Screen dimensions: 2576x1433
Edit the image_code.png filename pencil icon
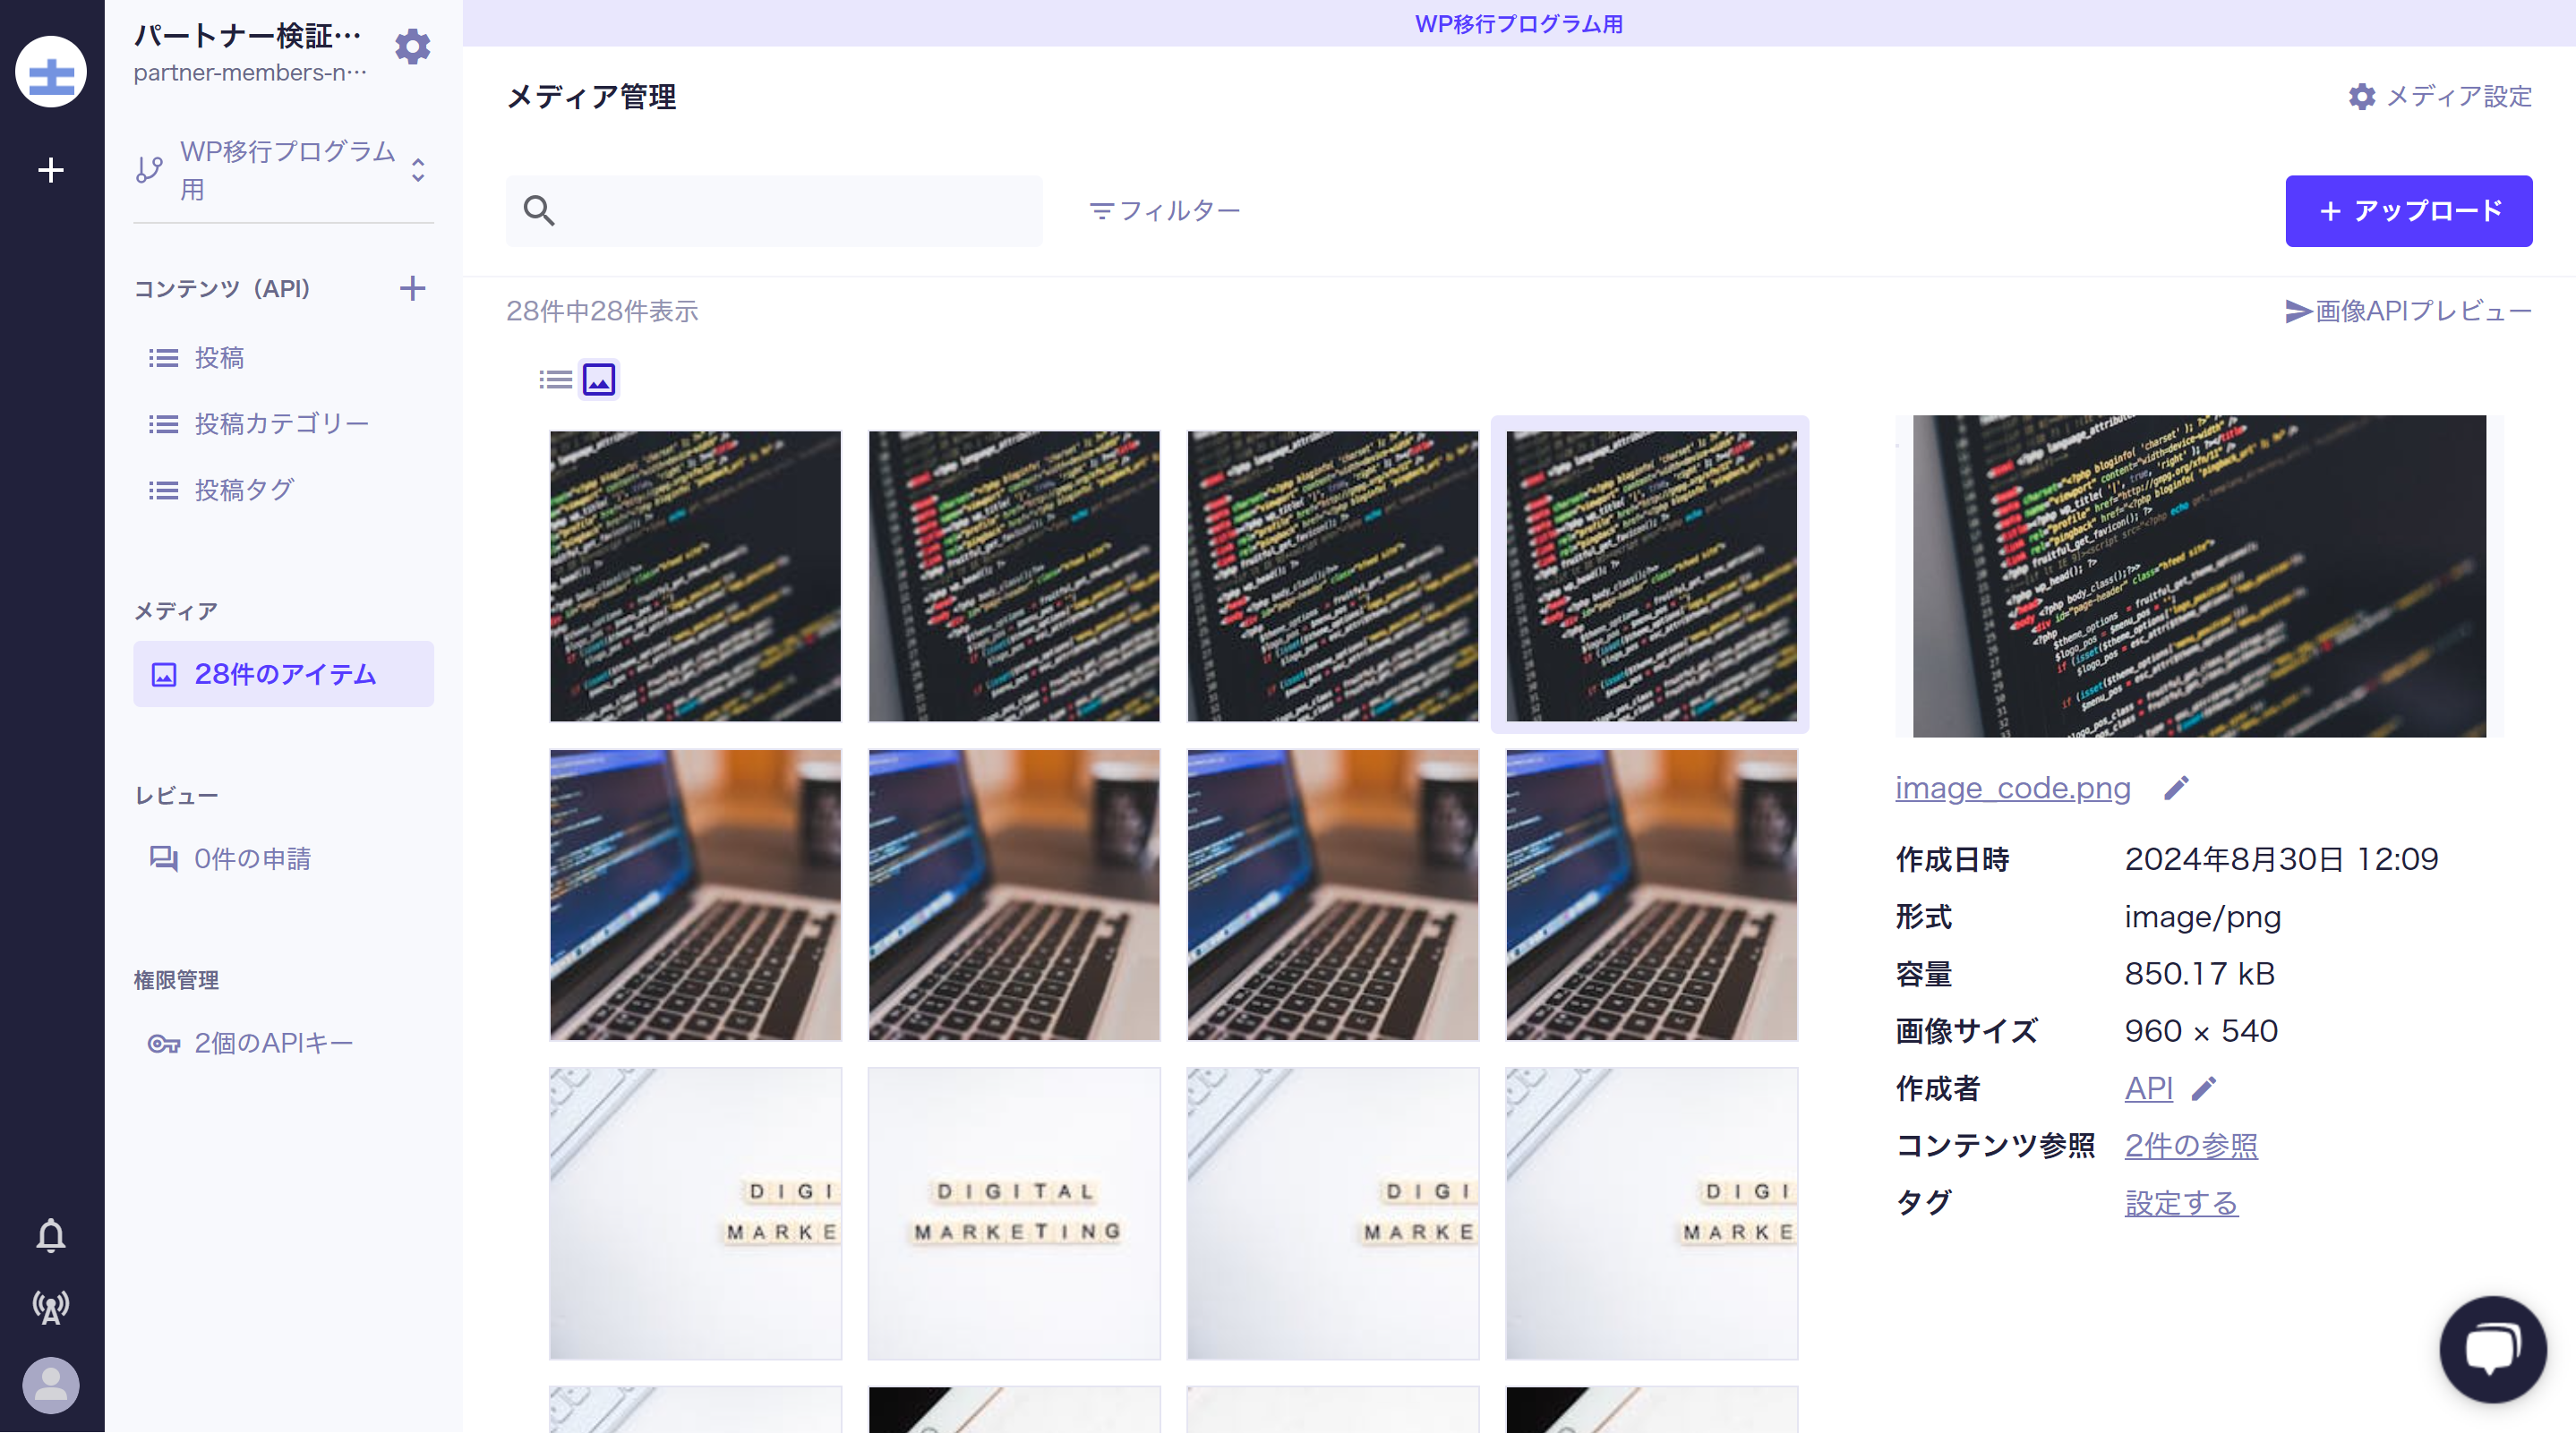click(2176, 788)
